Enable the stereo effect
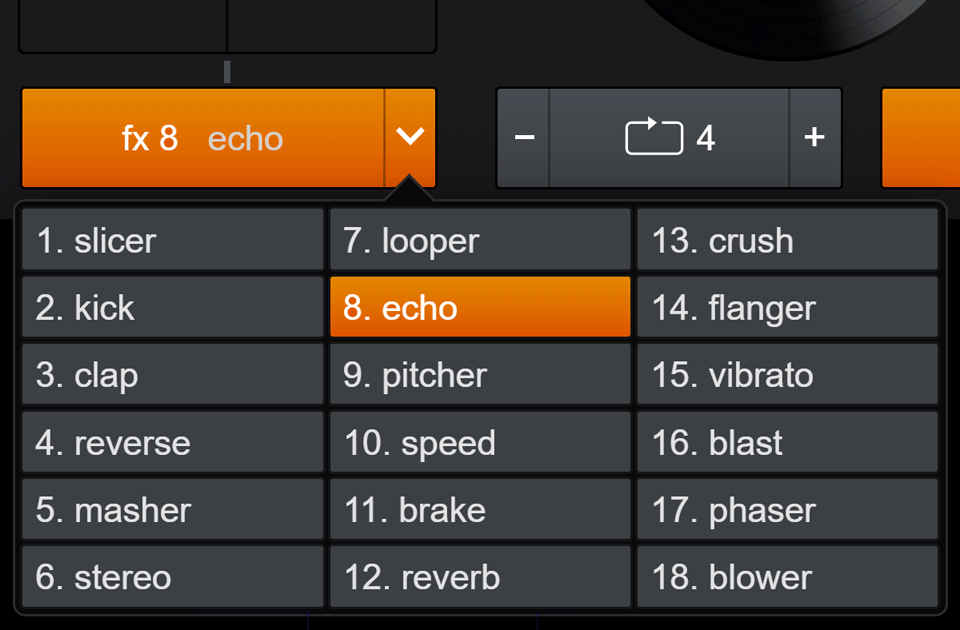 click(x=171, y=575)
